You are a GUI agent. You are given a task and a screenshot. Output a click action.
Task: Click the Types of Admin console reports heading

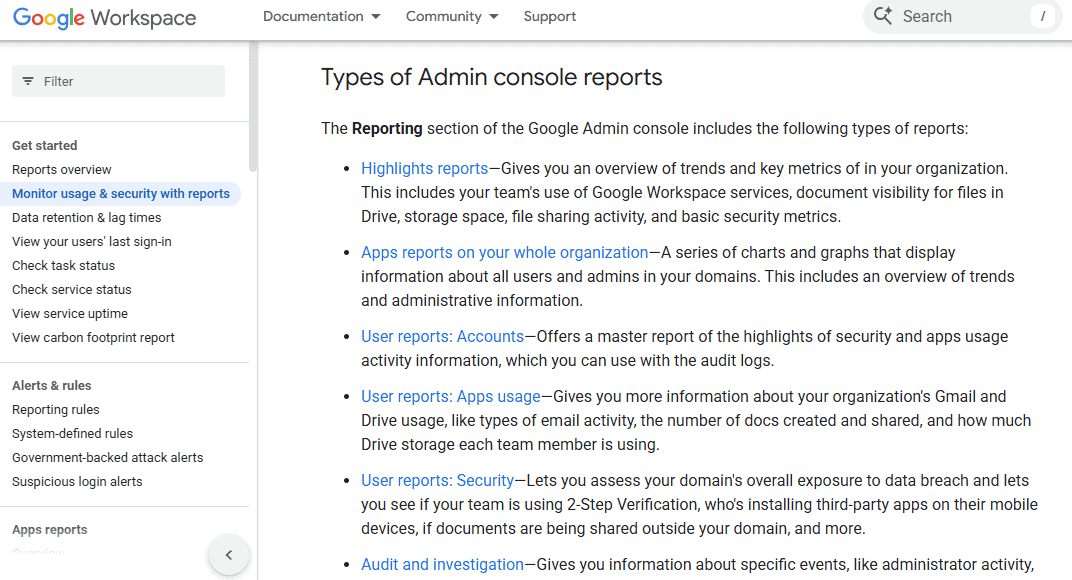pyautogui.click(x=492, y=77)
